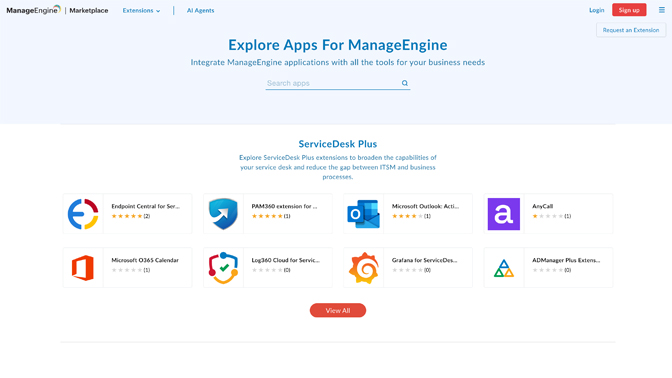Click 'ADManager Plus Extens...' title
This screenshot has height=378, width=672.
coord(566,260)
